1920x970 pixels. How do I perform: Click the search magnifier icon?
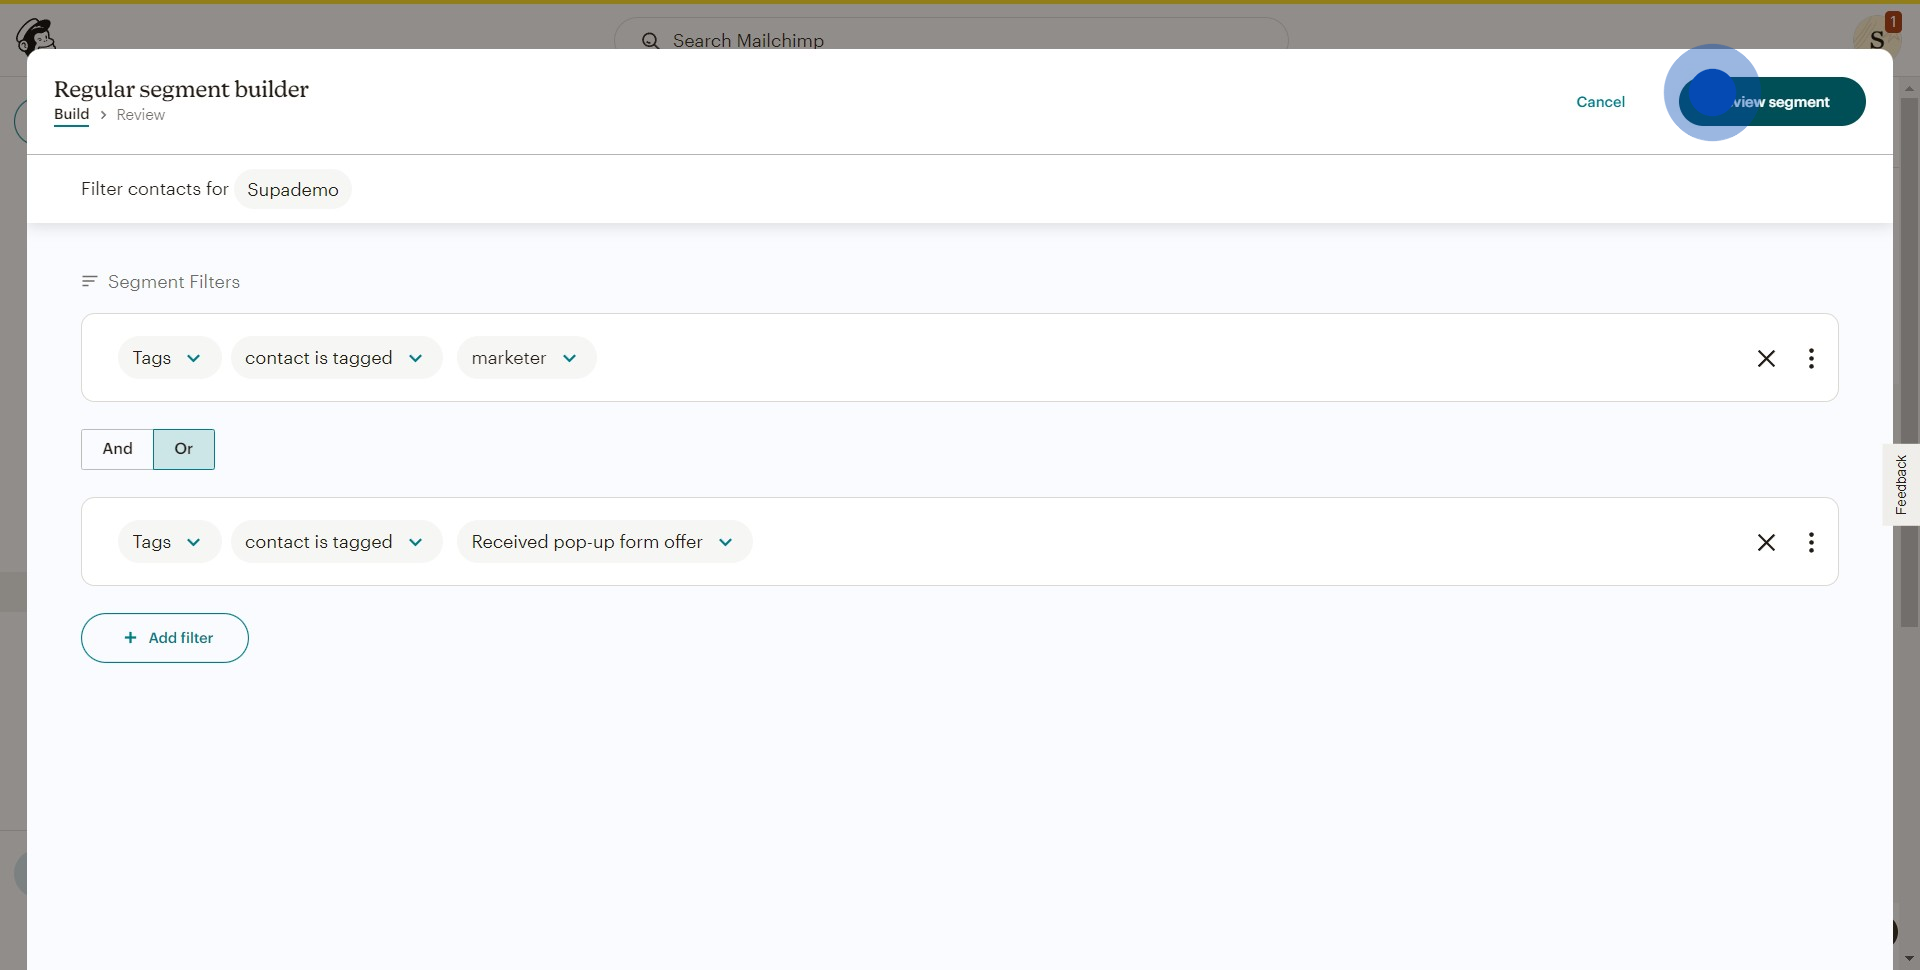650,41
